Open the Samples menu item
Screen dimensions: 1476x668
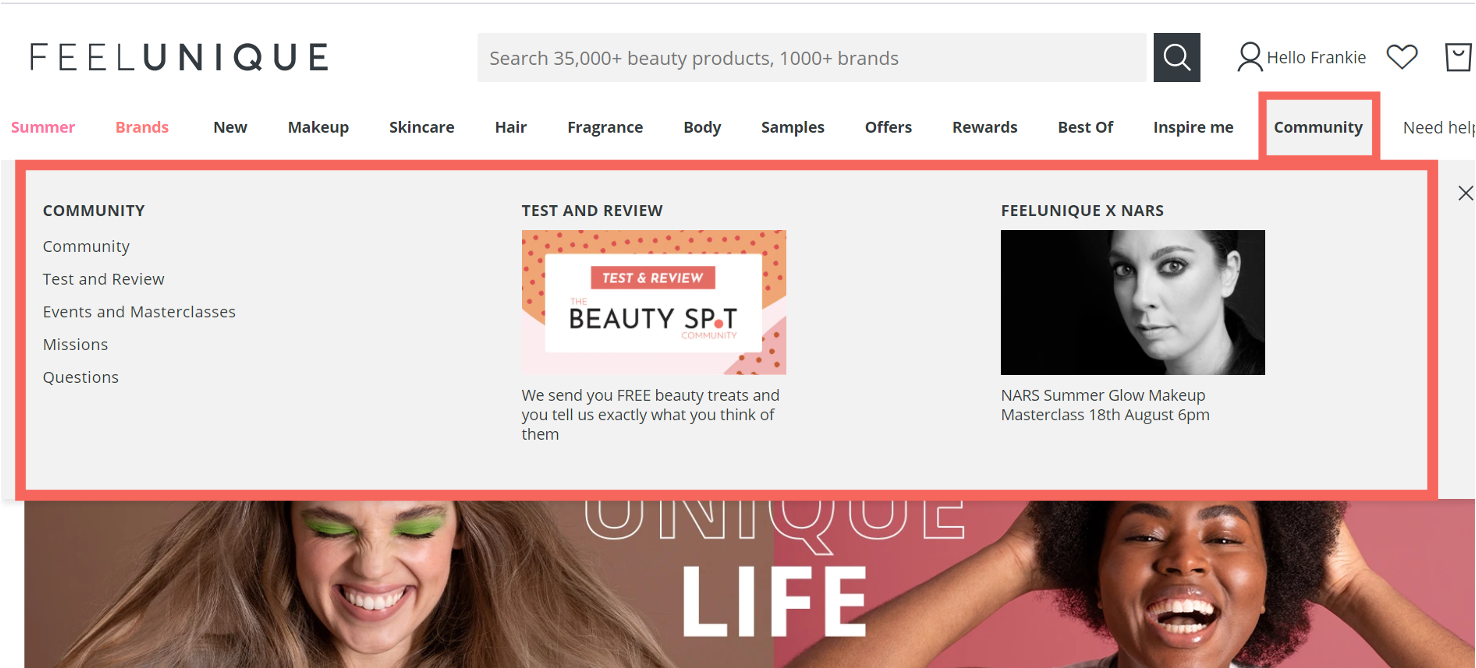coord(792,127)
